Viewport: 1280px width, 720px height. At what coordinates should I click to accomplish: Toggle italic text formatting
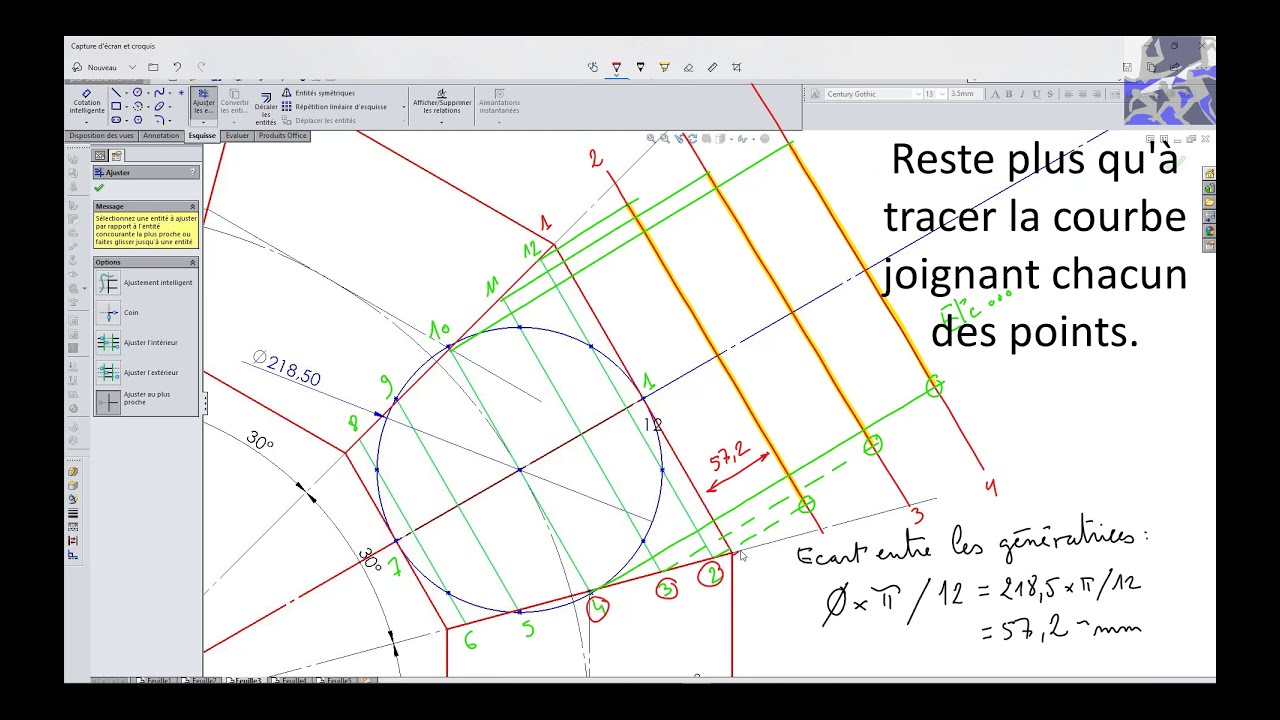(x=1022, y=94)
